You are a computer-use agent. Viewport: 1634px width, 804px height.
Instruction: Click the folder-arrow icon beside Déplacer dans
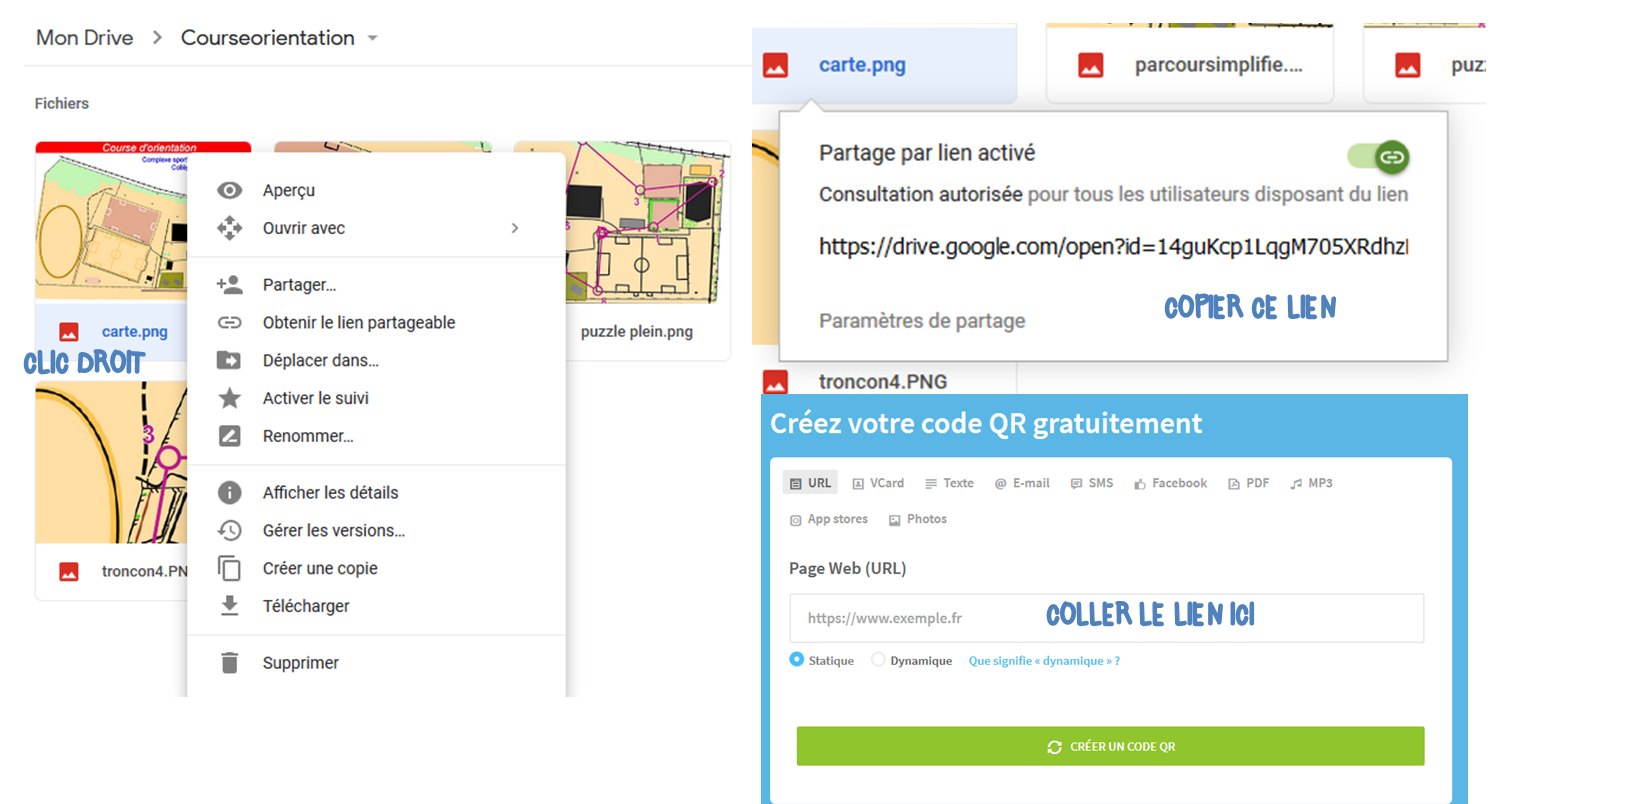pos(230,360)
